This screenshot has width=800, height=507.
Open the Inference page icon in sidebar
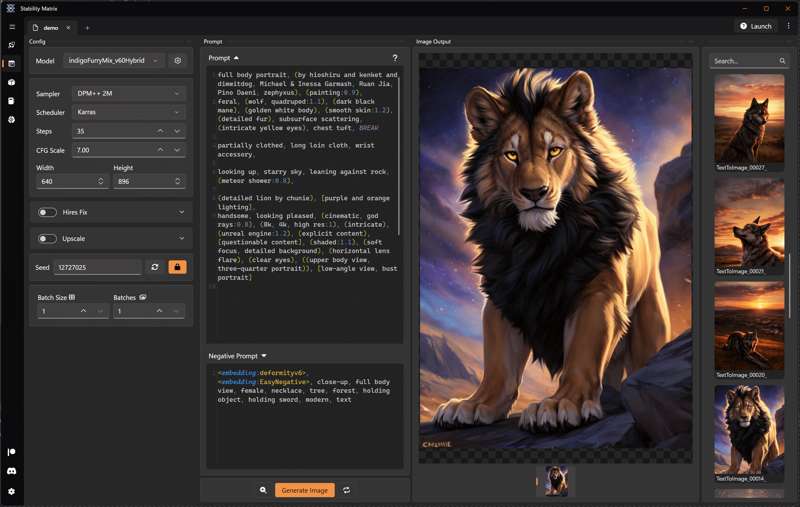(x=12, y=64)
